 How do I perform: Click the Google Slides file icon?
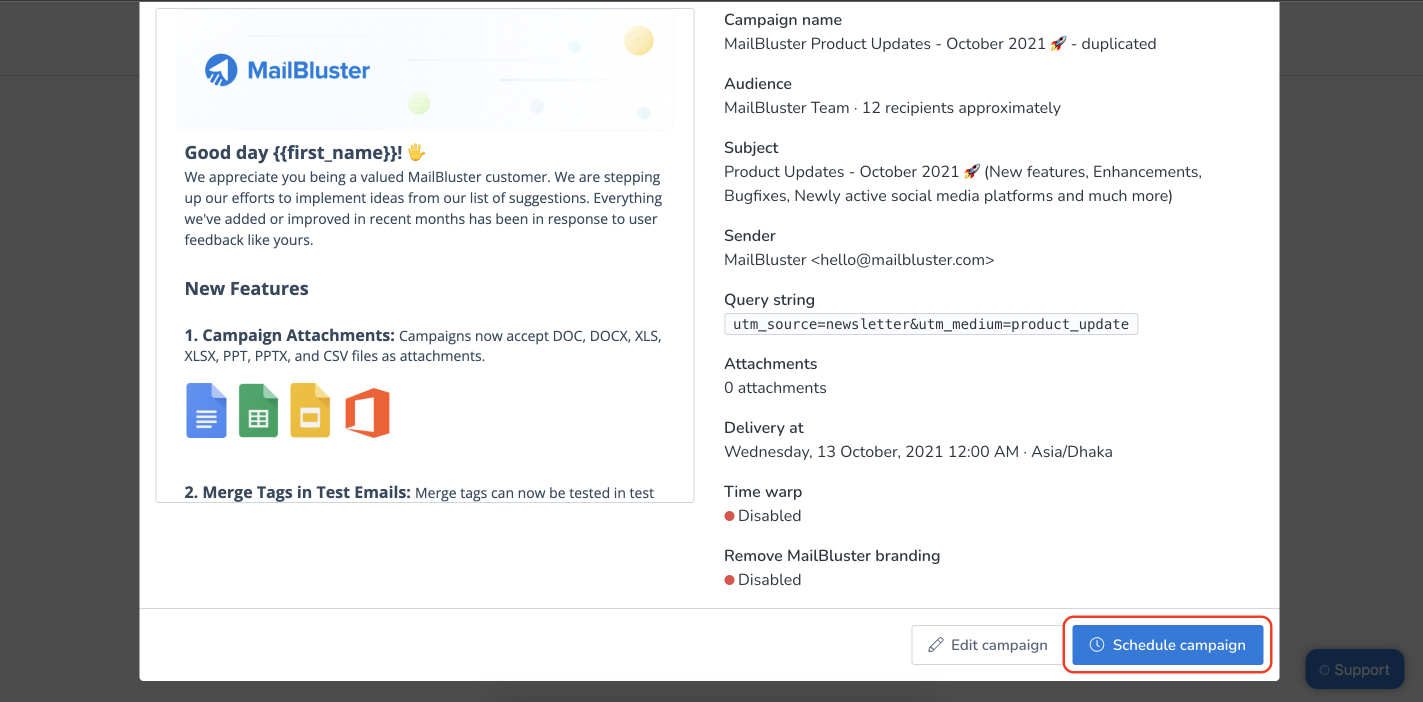pos(310,410)
